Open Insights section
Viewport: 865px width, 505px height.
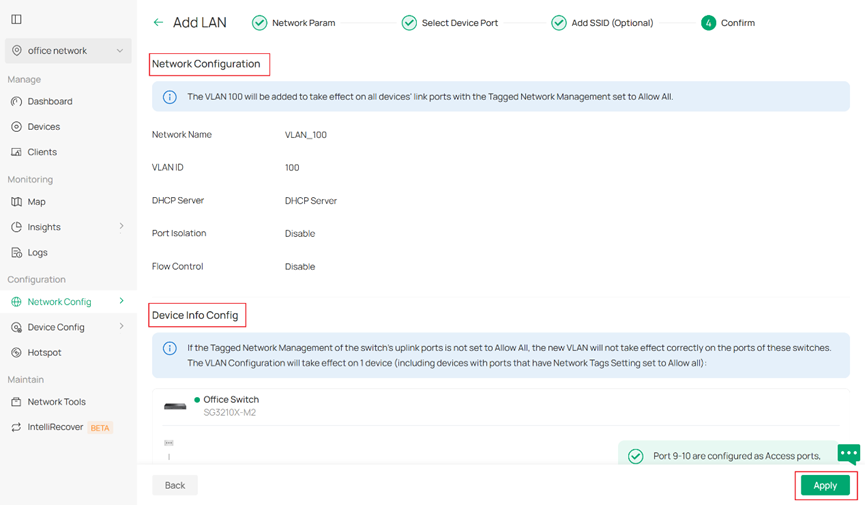point(44,227)
